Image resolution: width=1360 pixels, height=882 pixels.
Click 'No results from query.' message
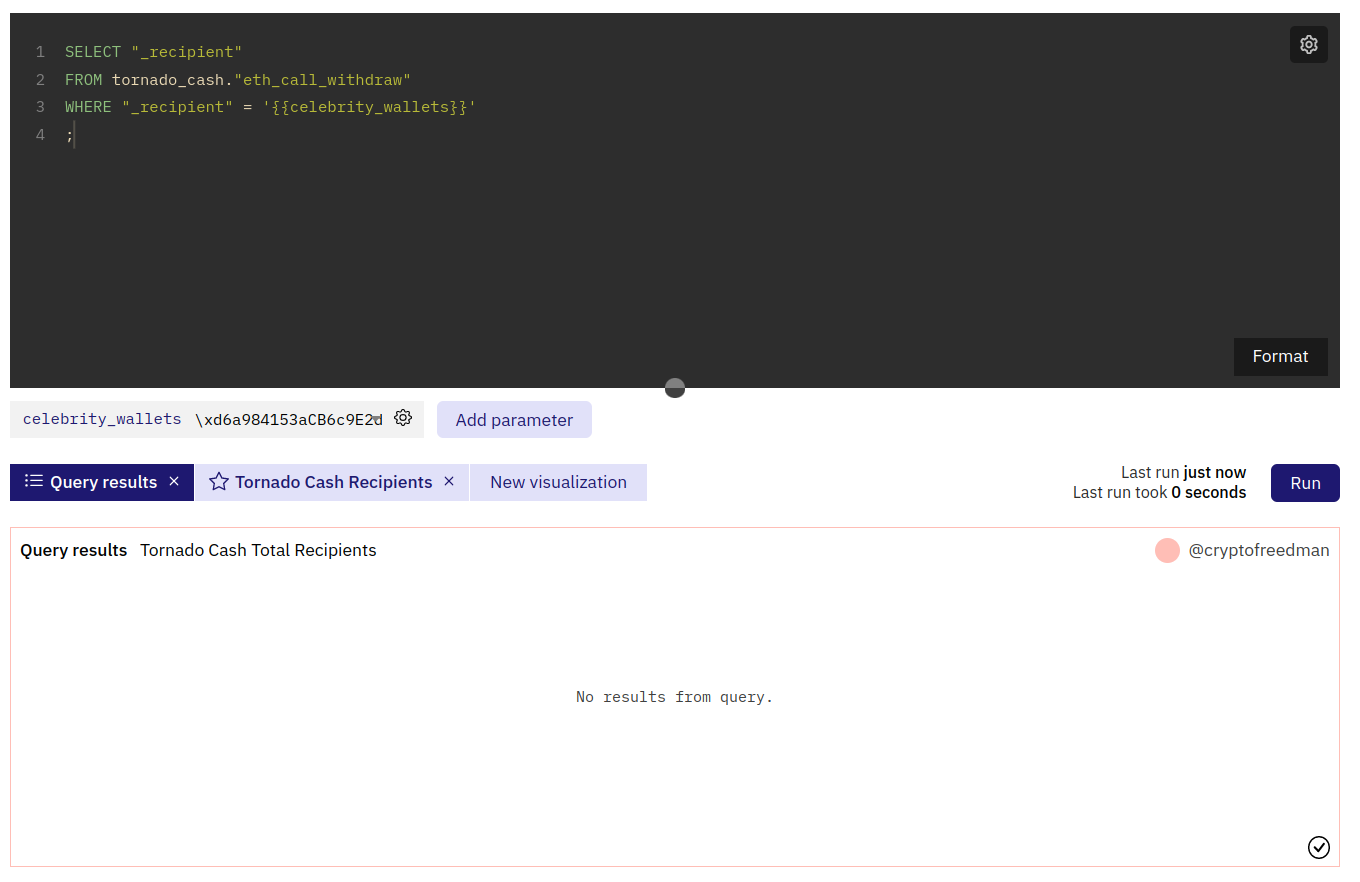675,697
